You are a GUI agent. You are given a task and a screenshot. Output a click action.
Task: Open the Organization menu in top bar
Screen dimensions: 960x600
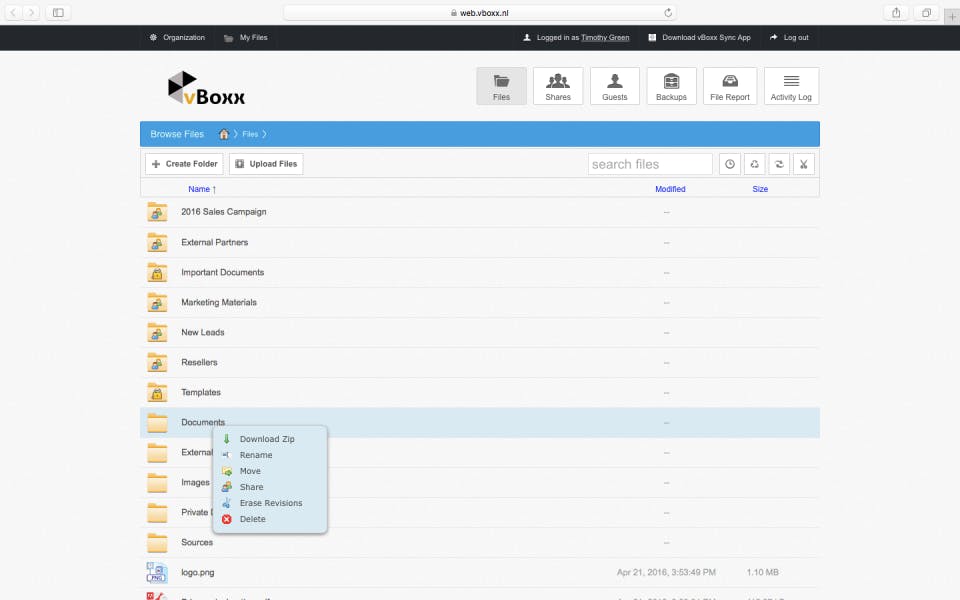(x=178, y=37)
